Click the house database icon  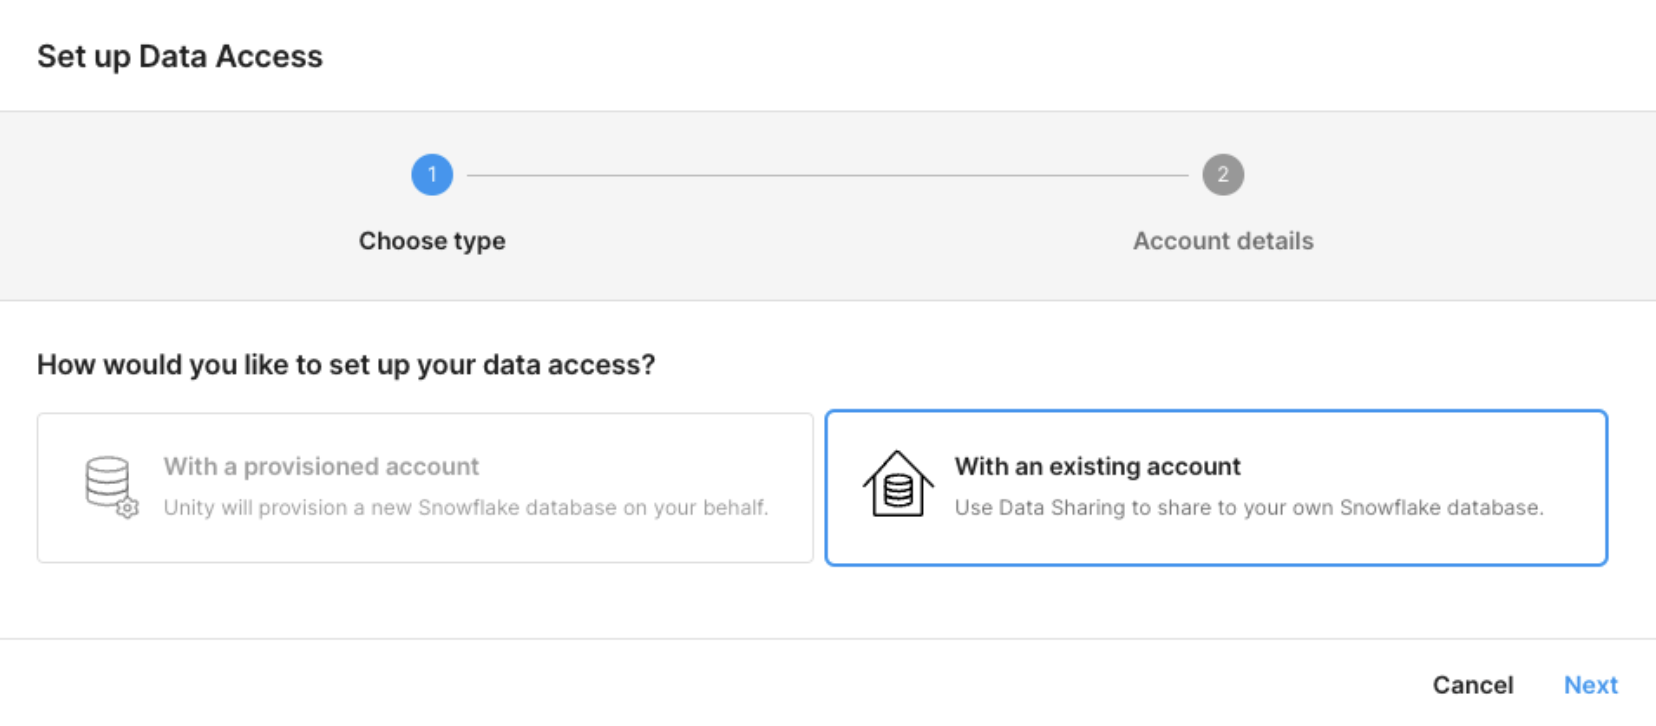tap(898, 485)
